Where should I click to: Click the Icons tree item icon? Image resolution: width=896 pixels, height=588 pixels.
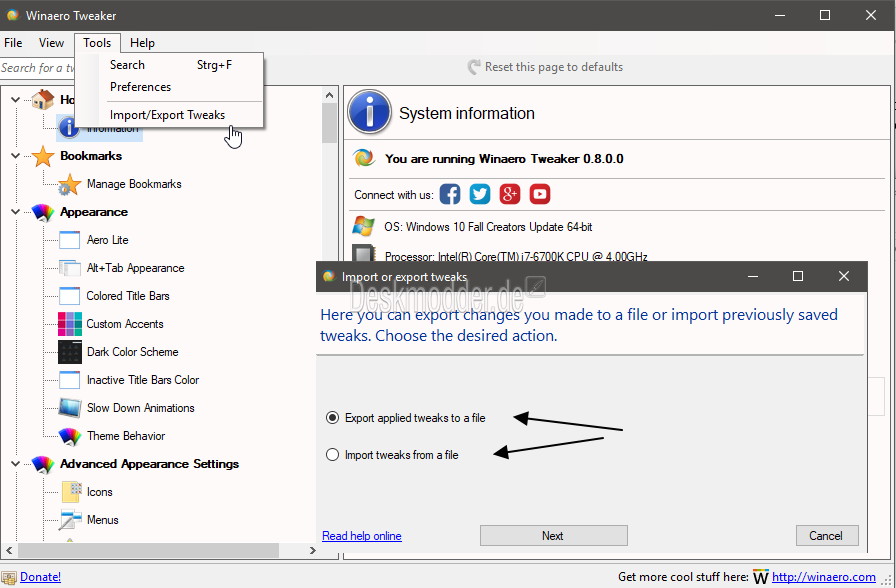click(71, 492)
